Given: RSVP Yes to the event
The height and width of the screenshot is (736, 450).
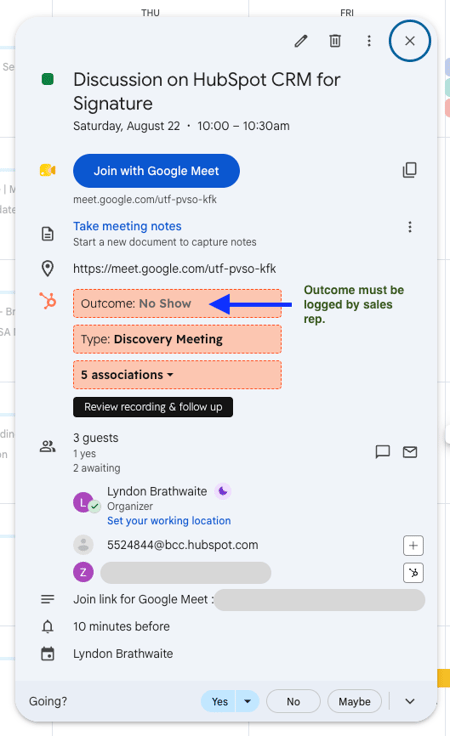Looking at the screenshot, I should pos(219,702).
